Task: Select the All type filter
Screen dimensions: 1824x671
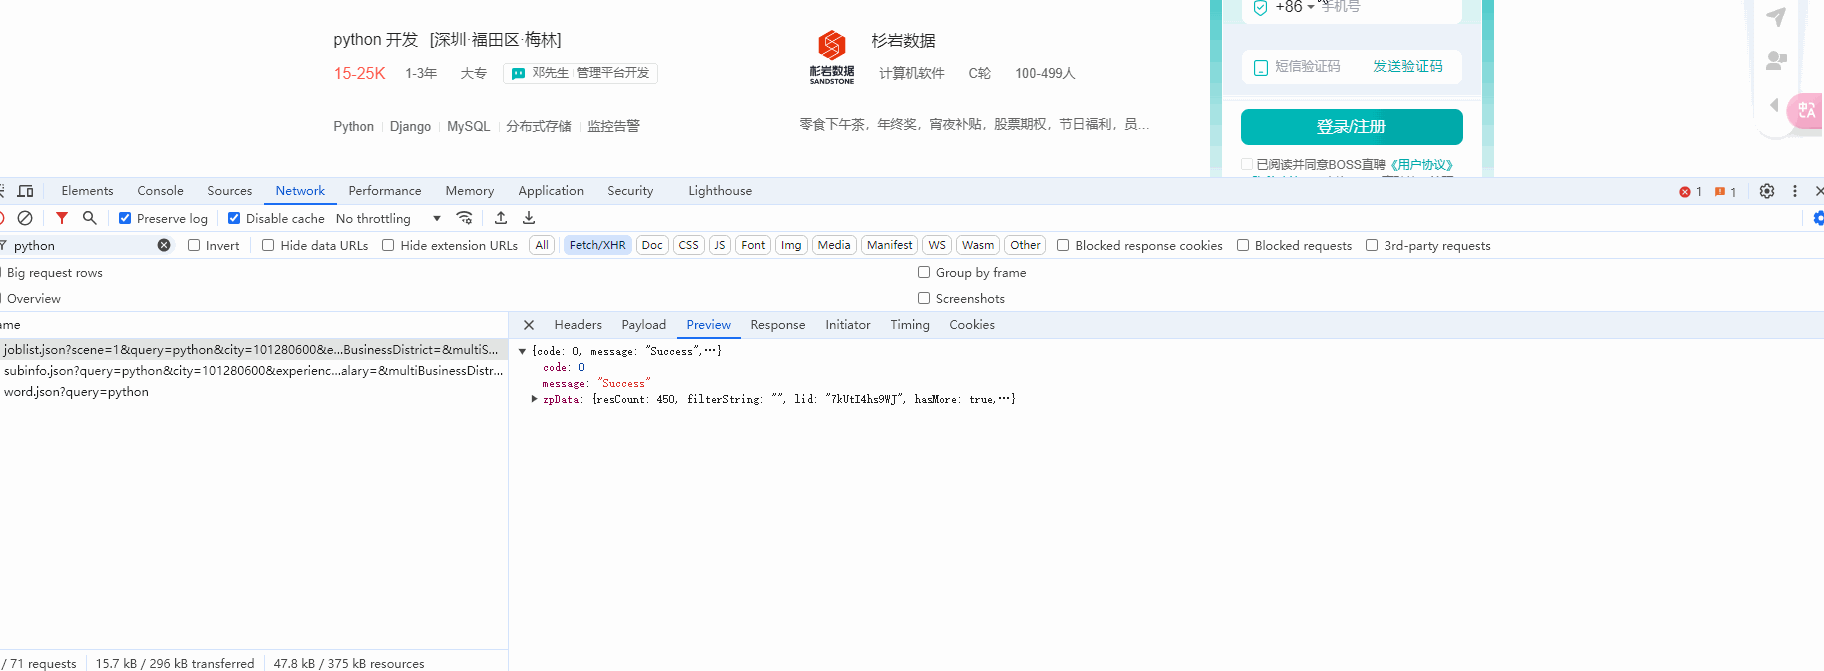Action: coord(542,245)
